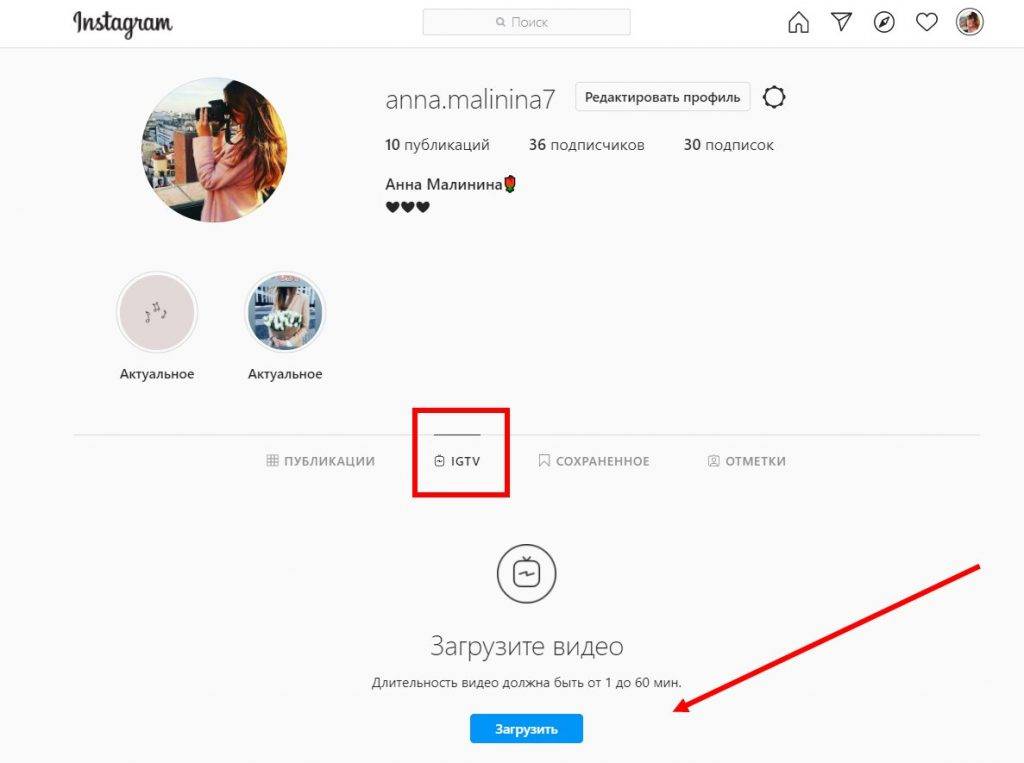The width and height of the screenshot is (1024, 763).
Task: Open Direct messages paper plane icon
Action: point(841,22)
